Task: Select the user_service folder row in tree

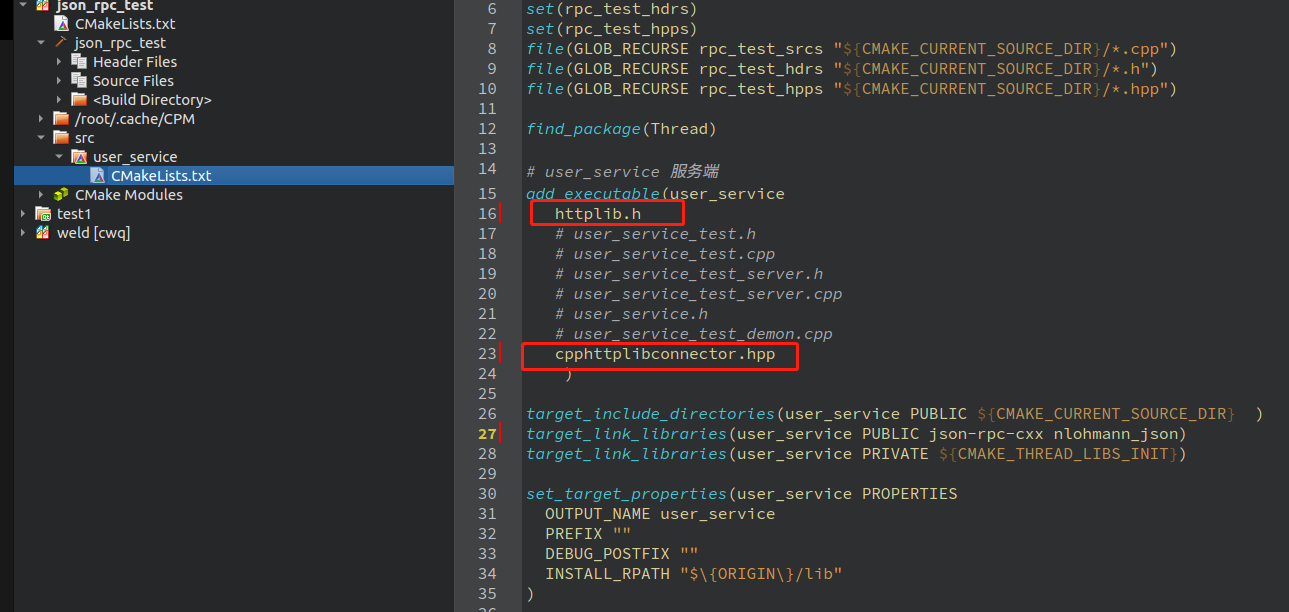Action: (x=234, y=156)
